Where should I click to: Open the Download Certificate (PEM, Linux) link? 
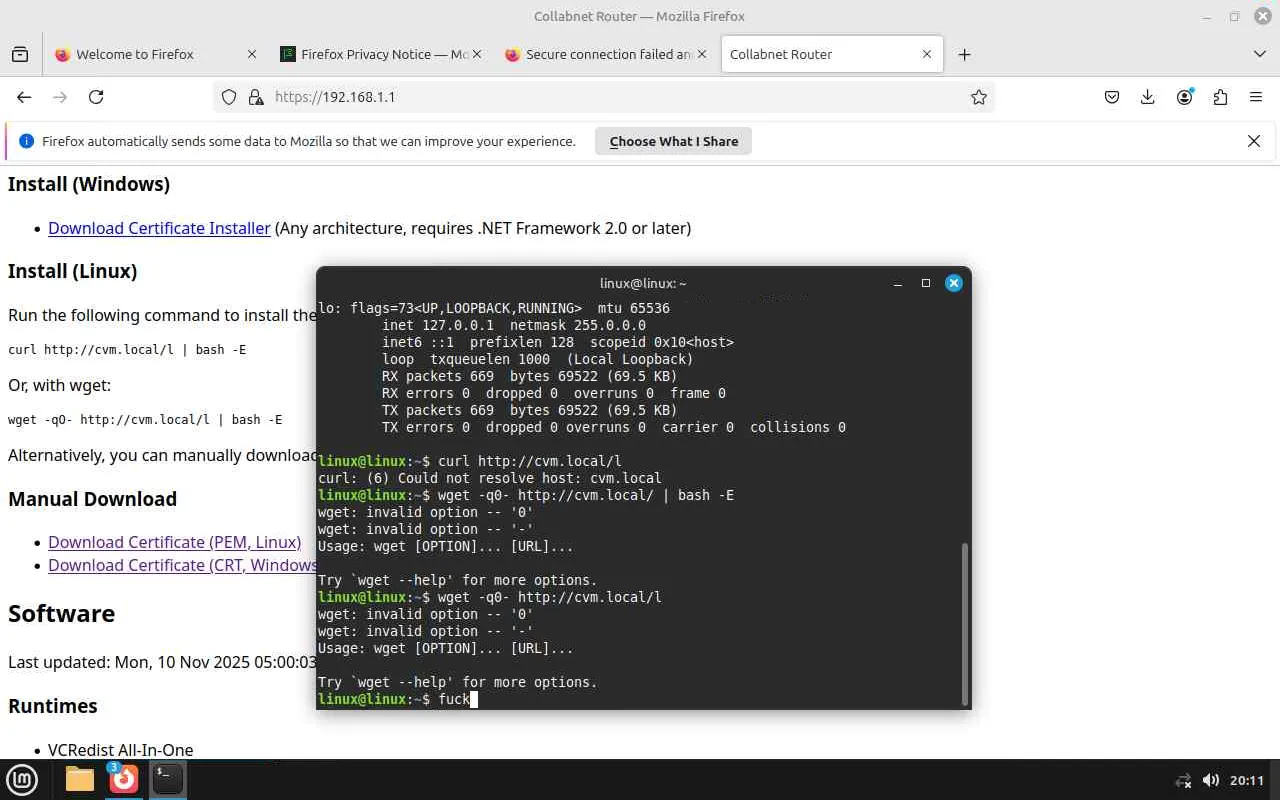click(174, 542)
